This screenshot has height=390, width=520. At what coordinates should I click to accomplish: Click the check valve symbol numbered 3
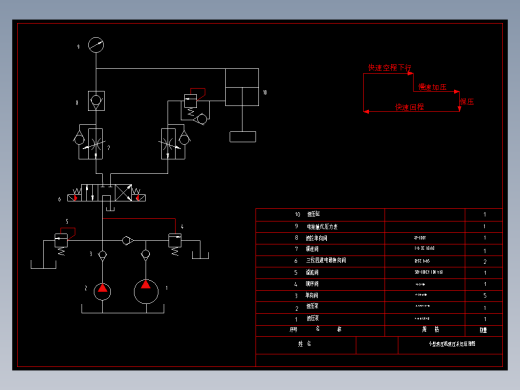(102, 255)
